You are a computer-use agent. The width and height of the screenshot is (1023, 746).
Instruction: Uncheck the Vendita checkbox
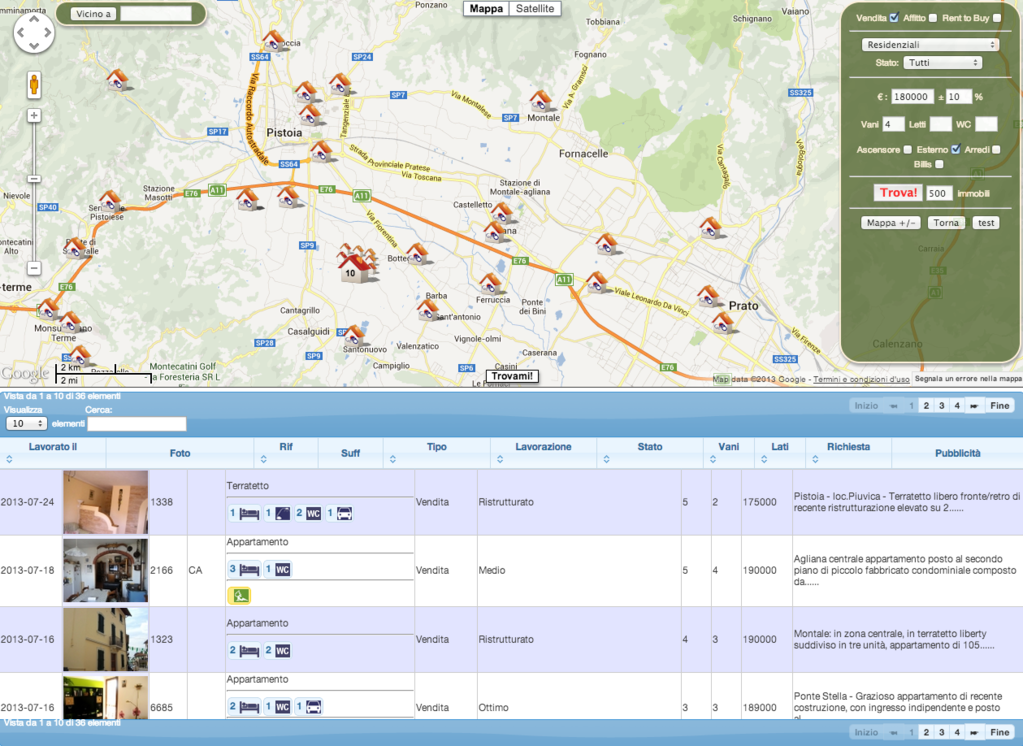(894, 18)
